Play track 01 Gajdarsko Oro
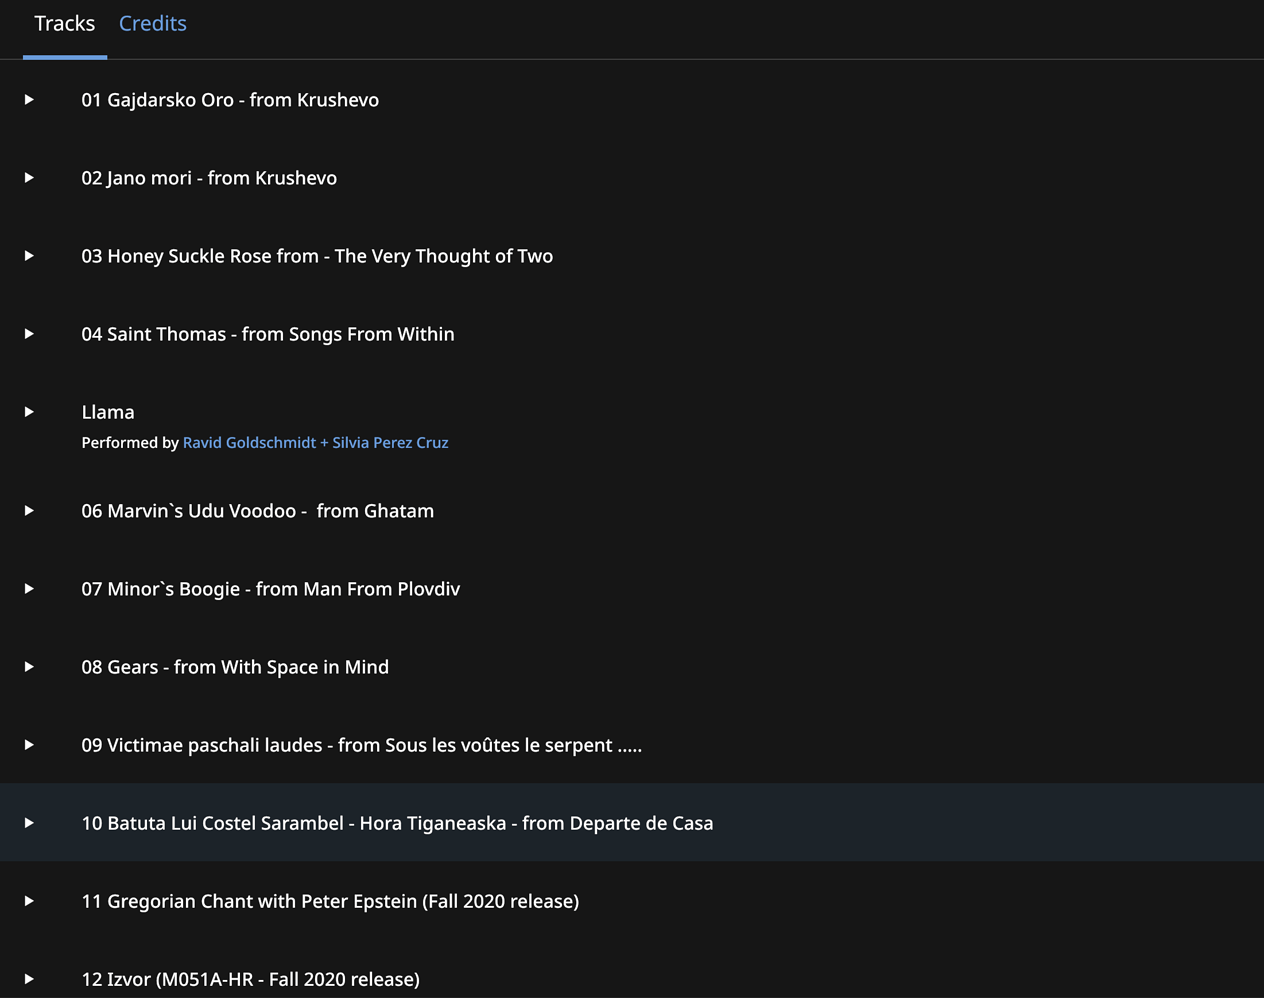This screenshot has height=998, width=1264. 29,100
